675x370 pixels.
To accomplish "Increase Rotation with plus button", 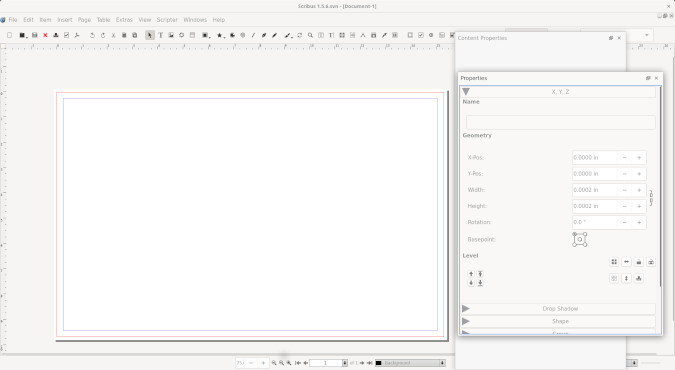I will point(639,222).
